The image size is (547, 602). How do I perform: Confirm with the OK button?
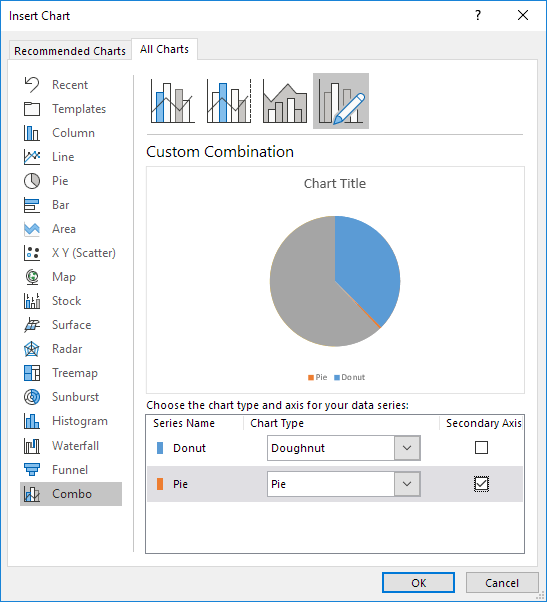pyautogui.click(x=418, y=583)
